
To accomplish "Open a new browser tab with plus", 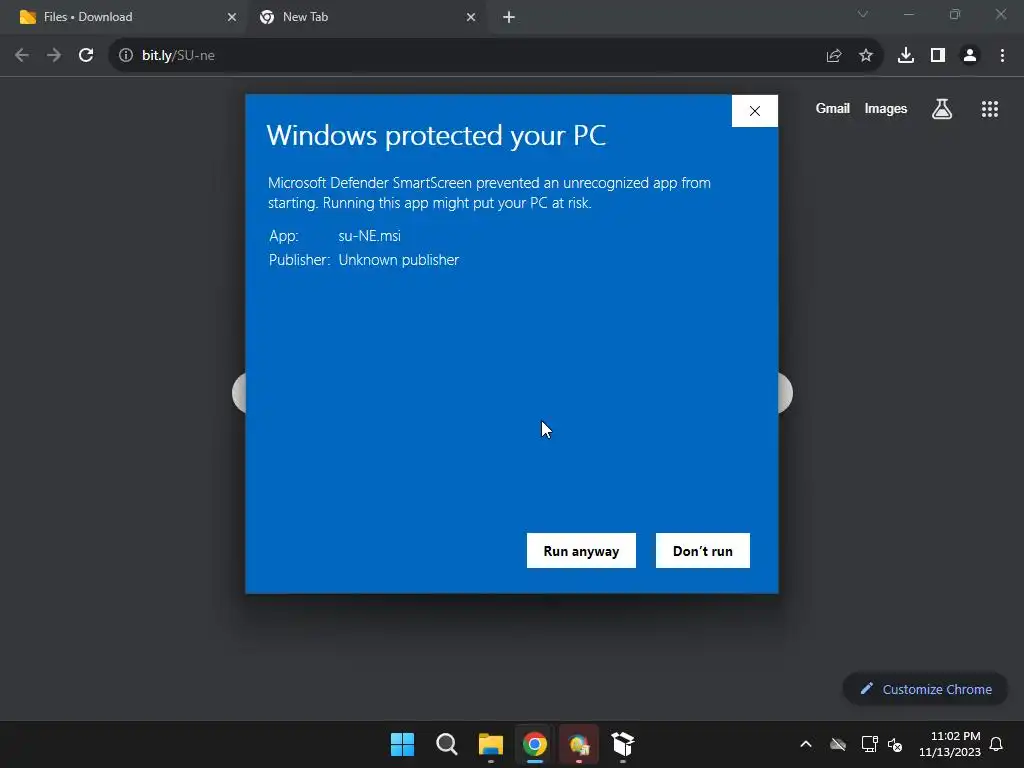I will click(509, 17).
